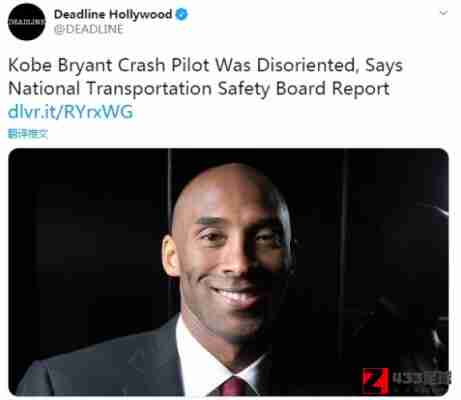461x400 pixels.
Task: Click 'National Transportation Safety Board Report' text
Action: tap(199, 89)
